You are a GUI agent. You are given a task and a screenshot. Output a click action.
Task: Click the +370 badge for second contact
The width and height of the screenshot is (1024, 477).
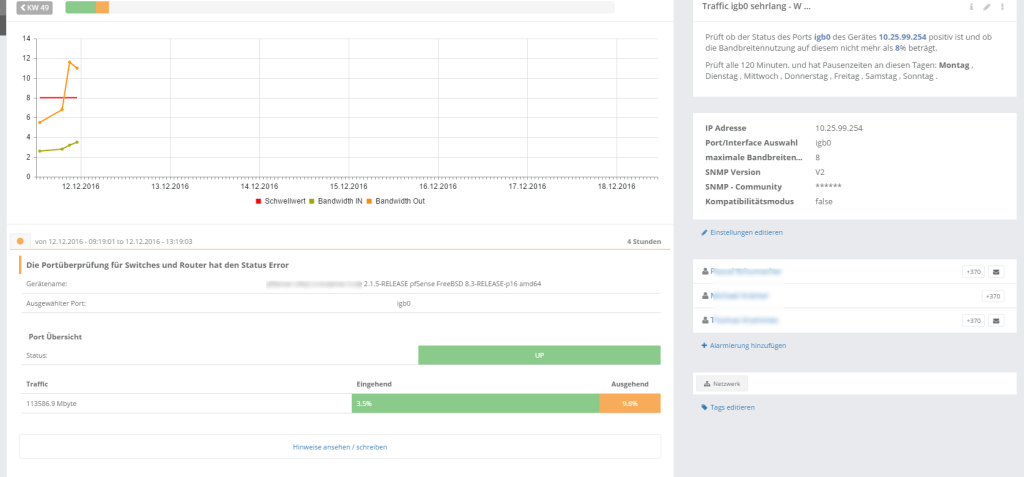pyautogui.click(x=993, y=296)
